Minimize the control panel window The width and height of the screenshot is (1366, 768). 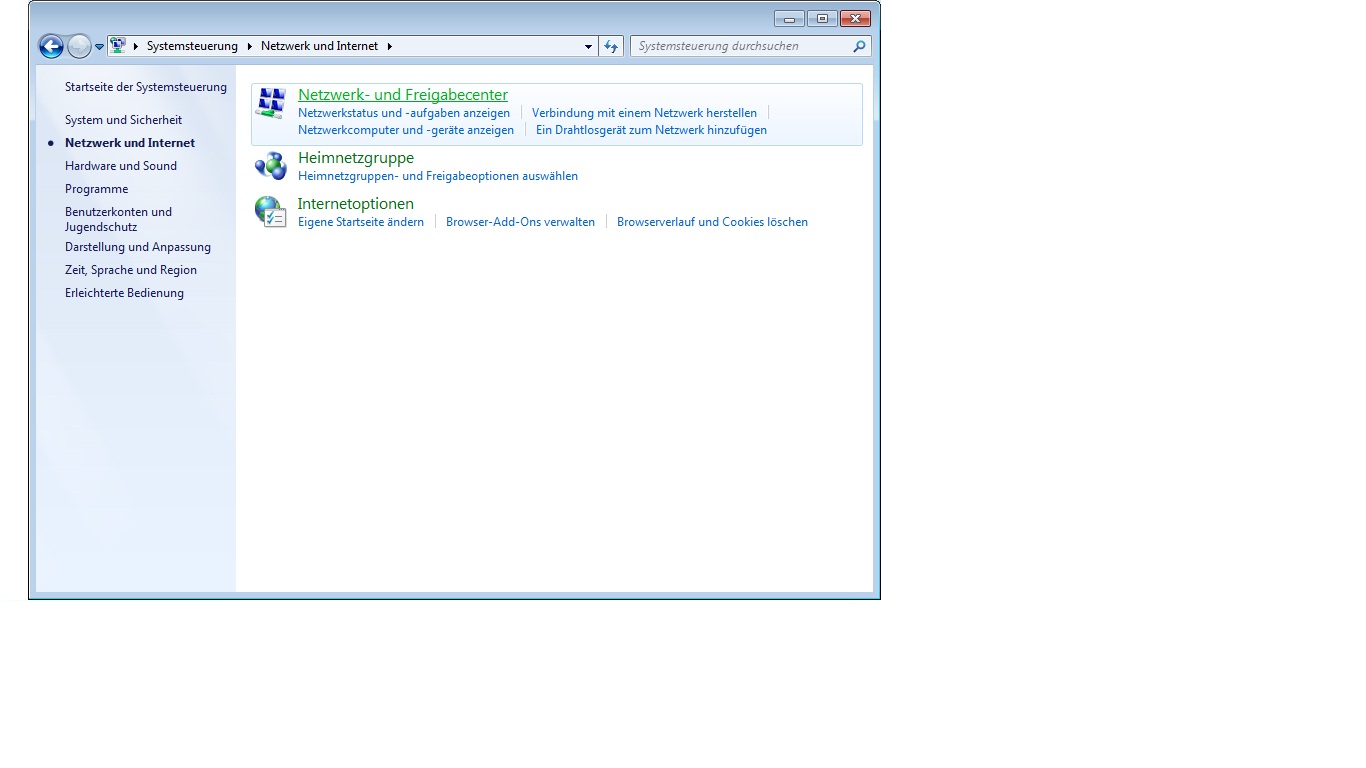tap(789, 19)
